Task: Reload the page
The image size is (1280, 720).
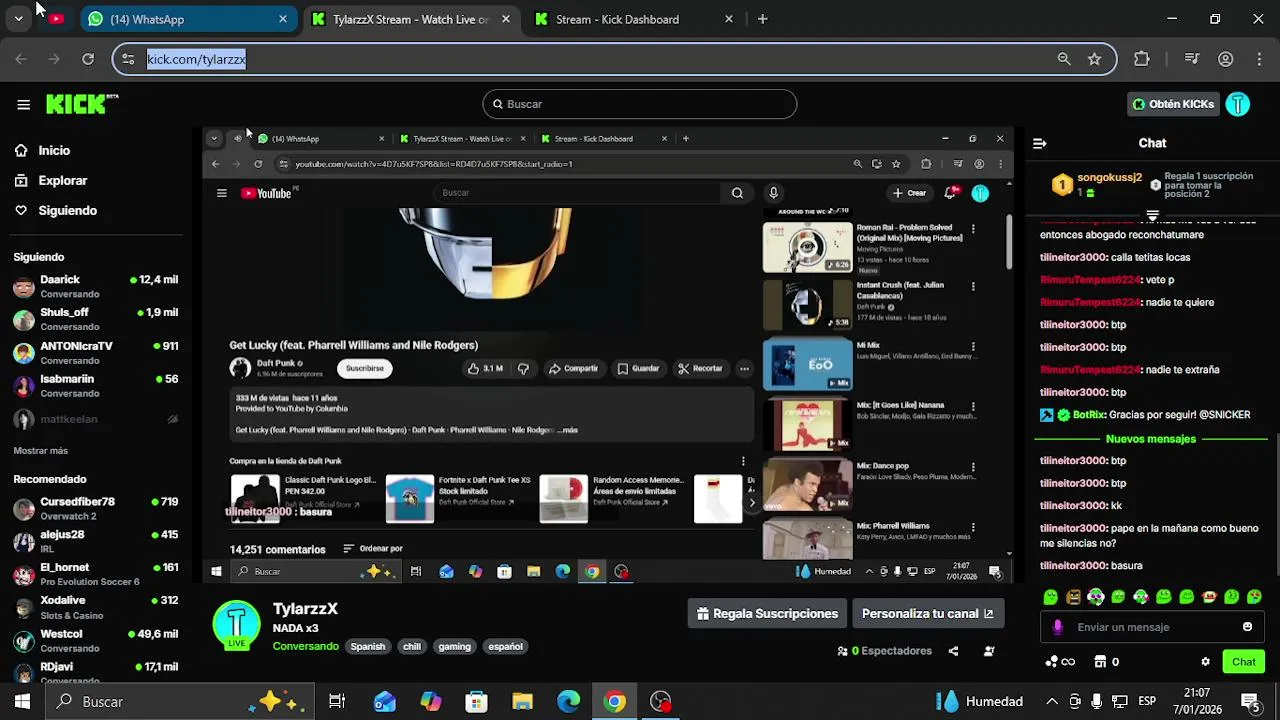Action: click(88, 59)
